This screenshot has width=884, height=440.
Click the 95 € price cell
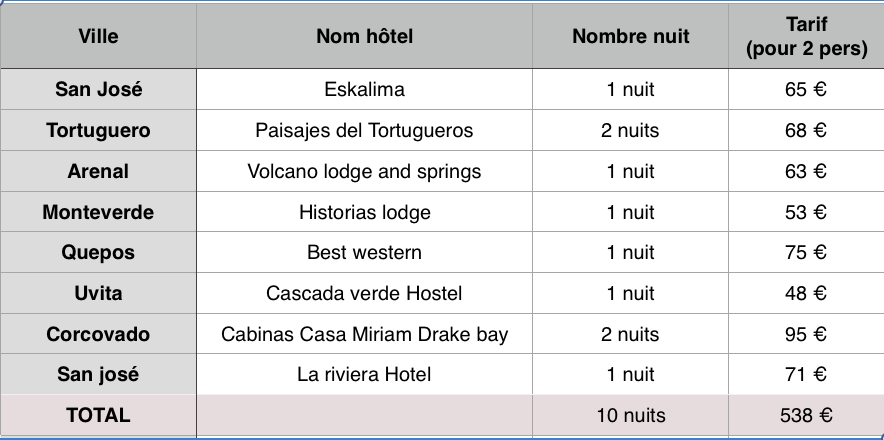click(x=806, y=334)
